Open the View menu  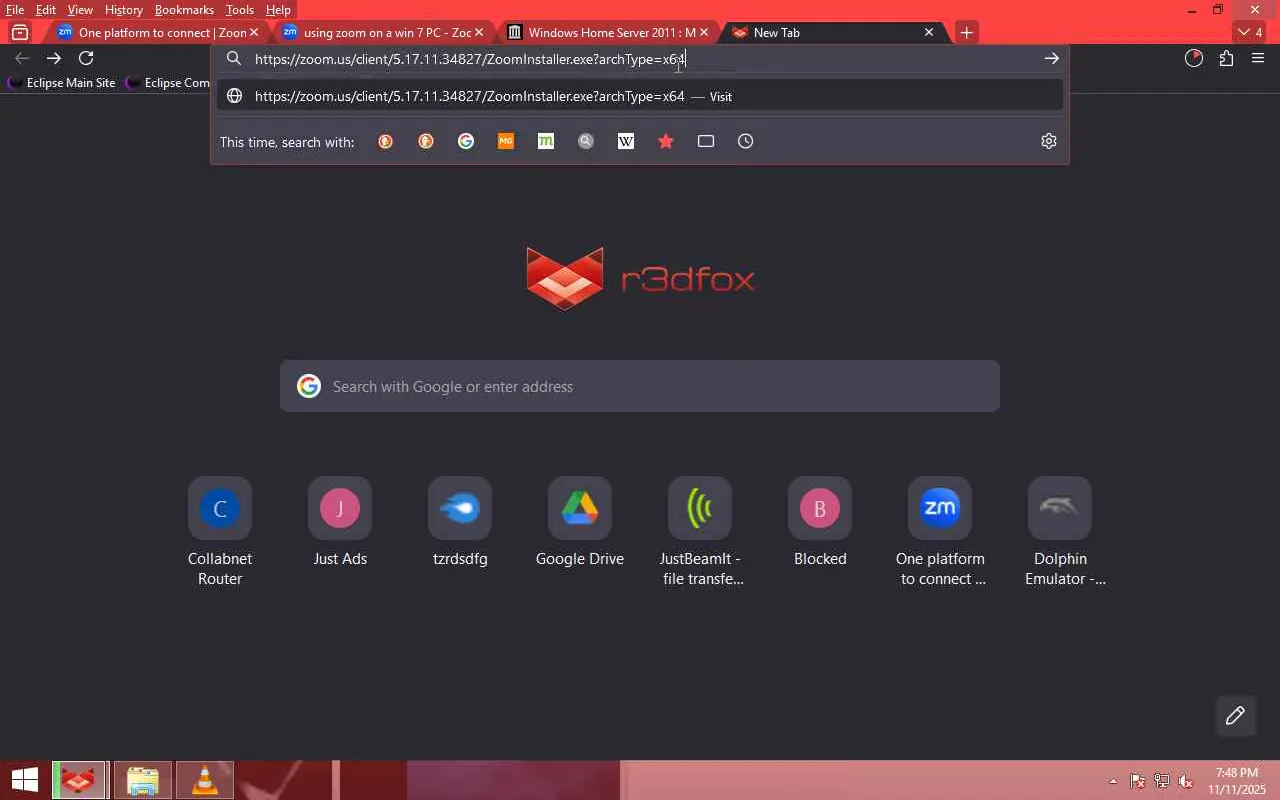[x=80, y=10]
